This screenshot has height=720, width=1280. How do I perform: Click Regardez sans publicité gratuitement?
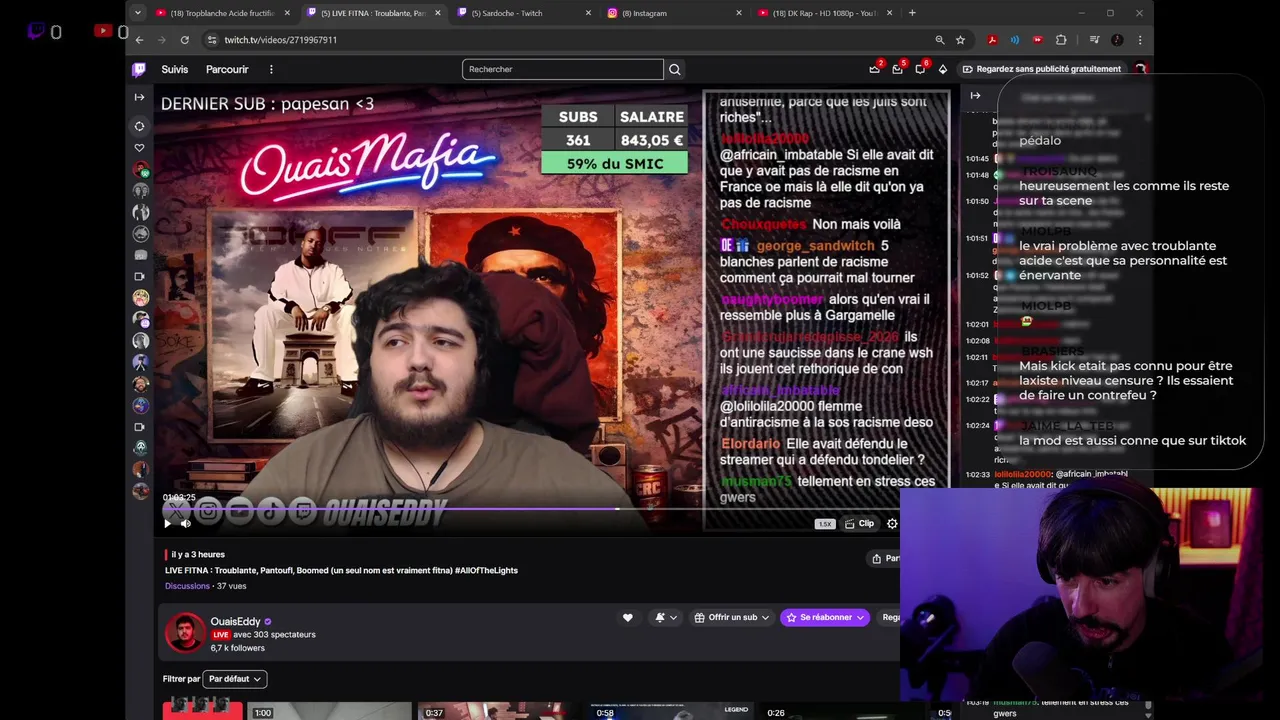coord(1041,69)
